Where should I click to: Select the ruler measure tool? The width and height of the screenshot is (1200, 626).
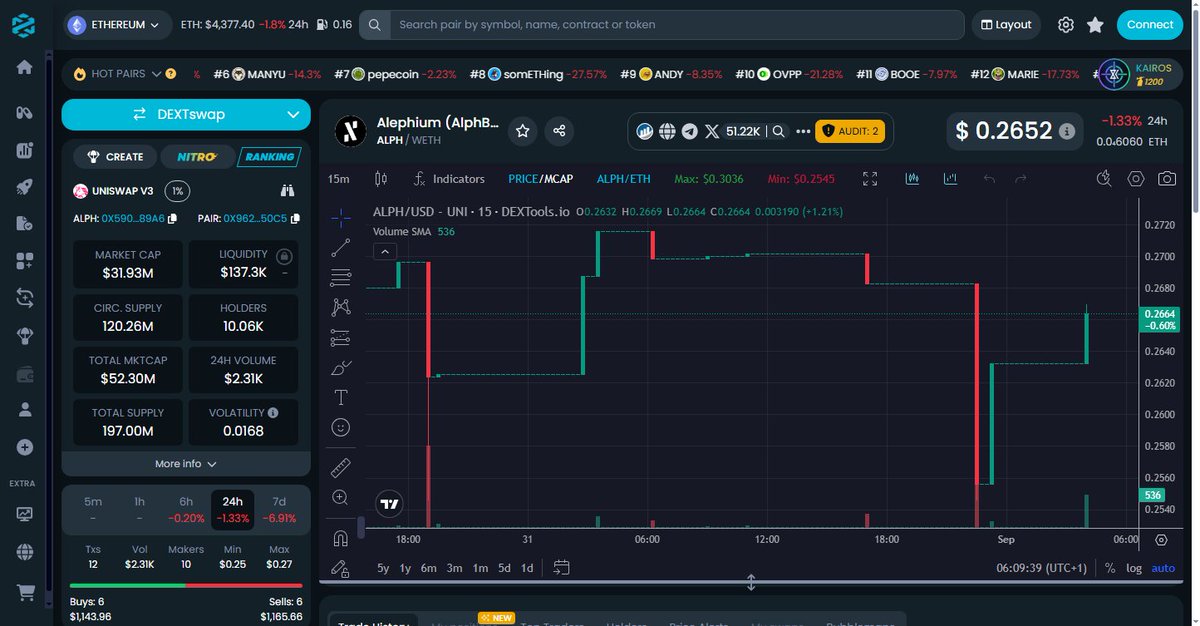point(340,466)
